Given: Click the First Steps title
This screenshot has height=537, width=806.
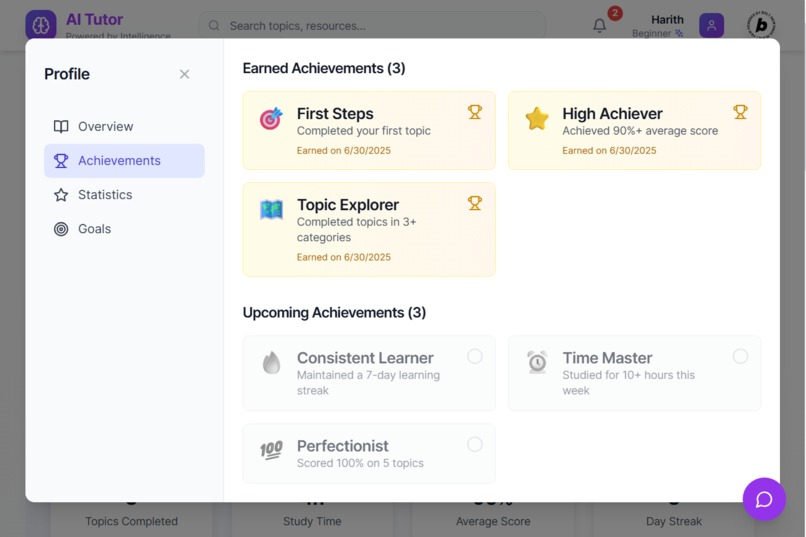Looking at the screenshot, I should (335, 114).
